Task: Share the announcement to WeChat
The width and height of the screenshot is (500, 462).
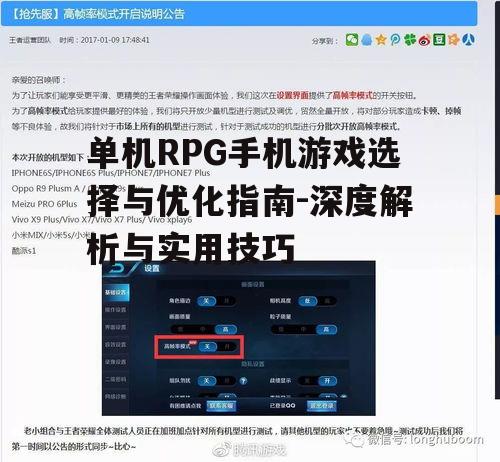Action: pyautogui.click(x=352, y=40)
